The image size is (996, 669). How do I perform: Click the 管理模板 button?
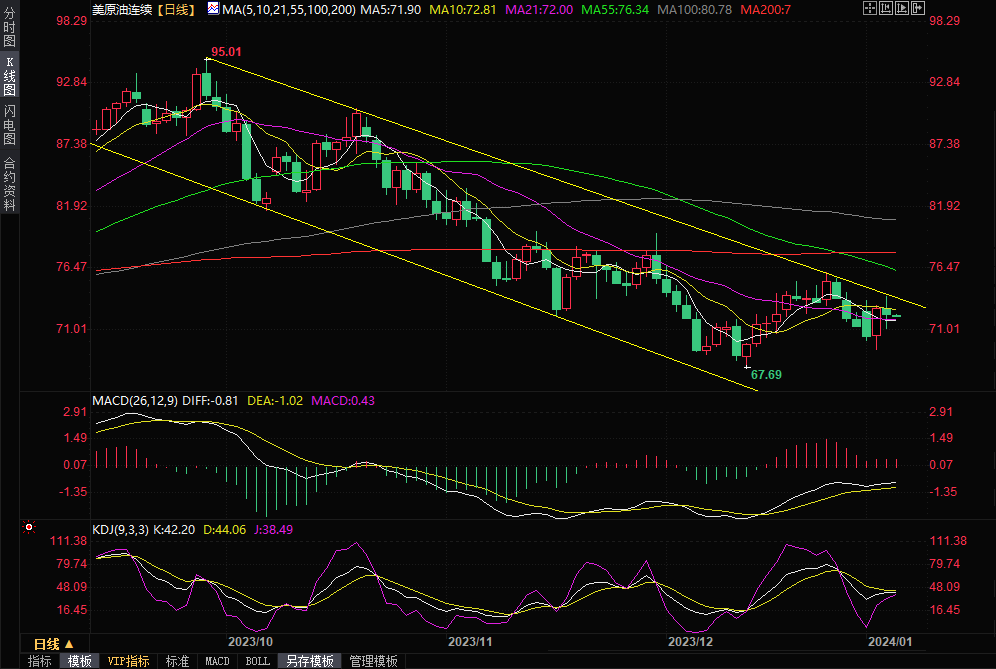373,661
